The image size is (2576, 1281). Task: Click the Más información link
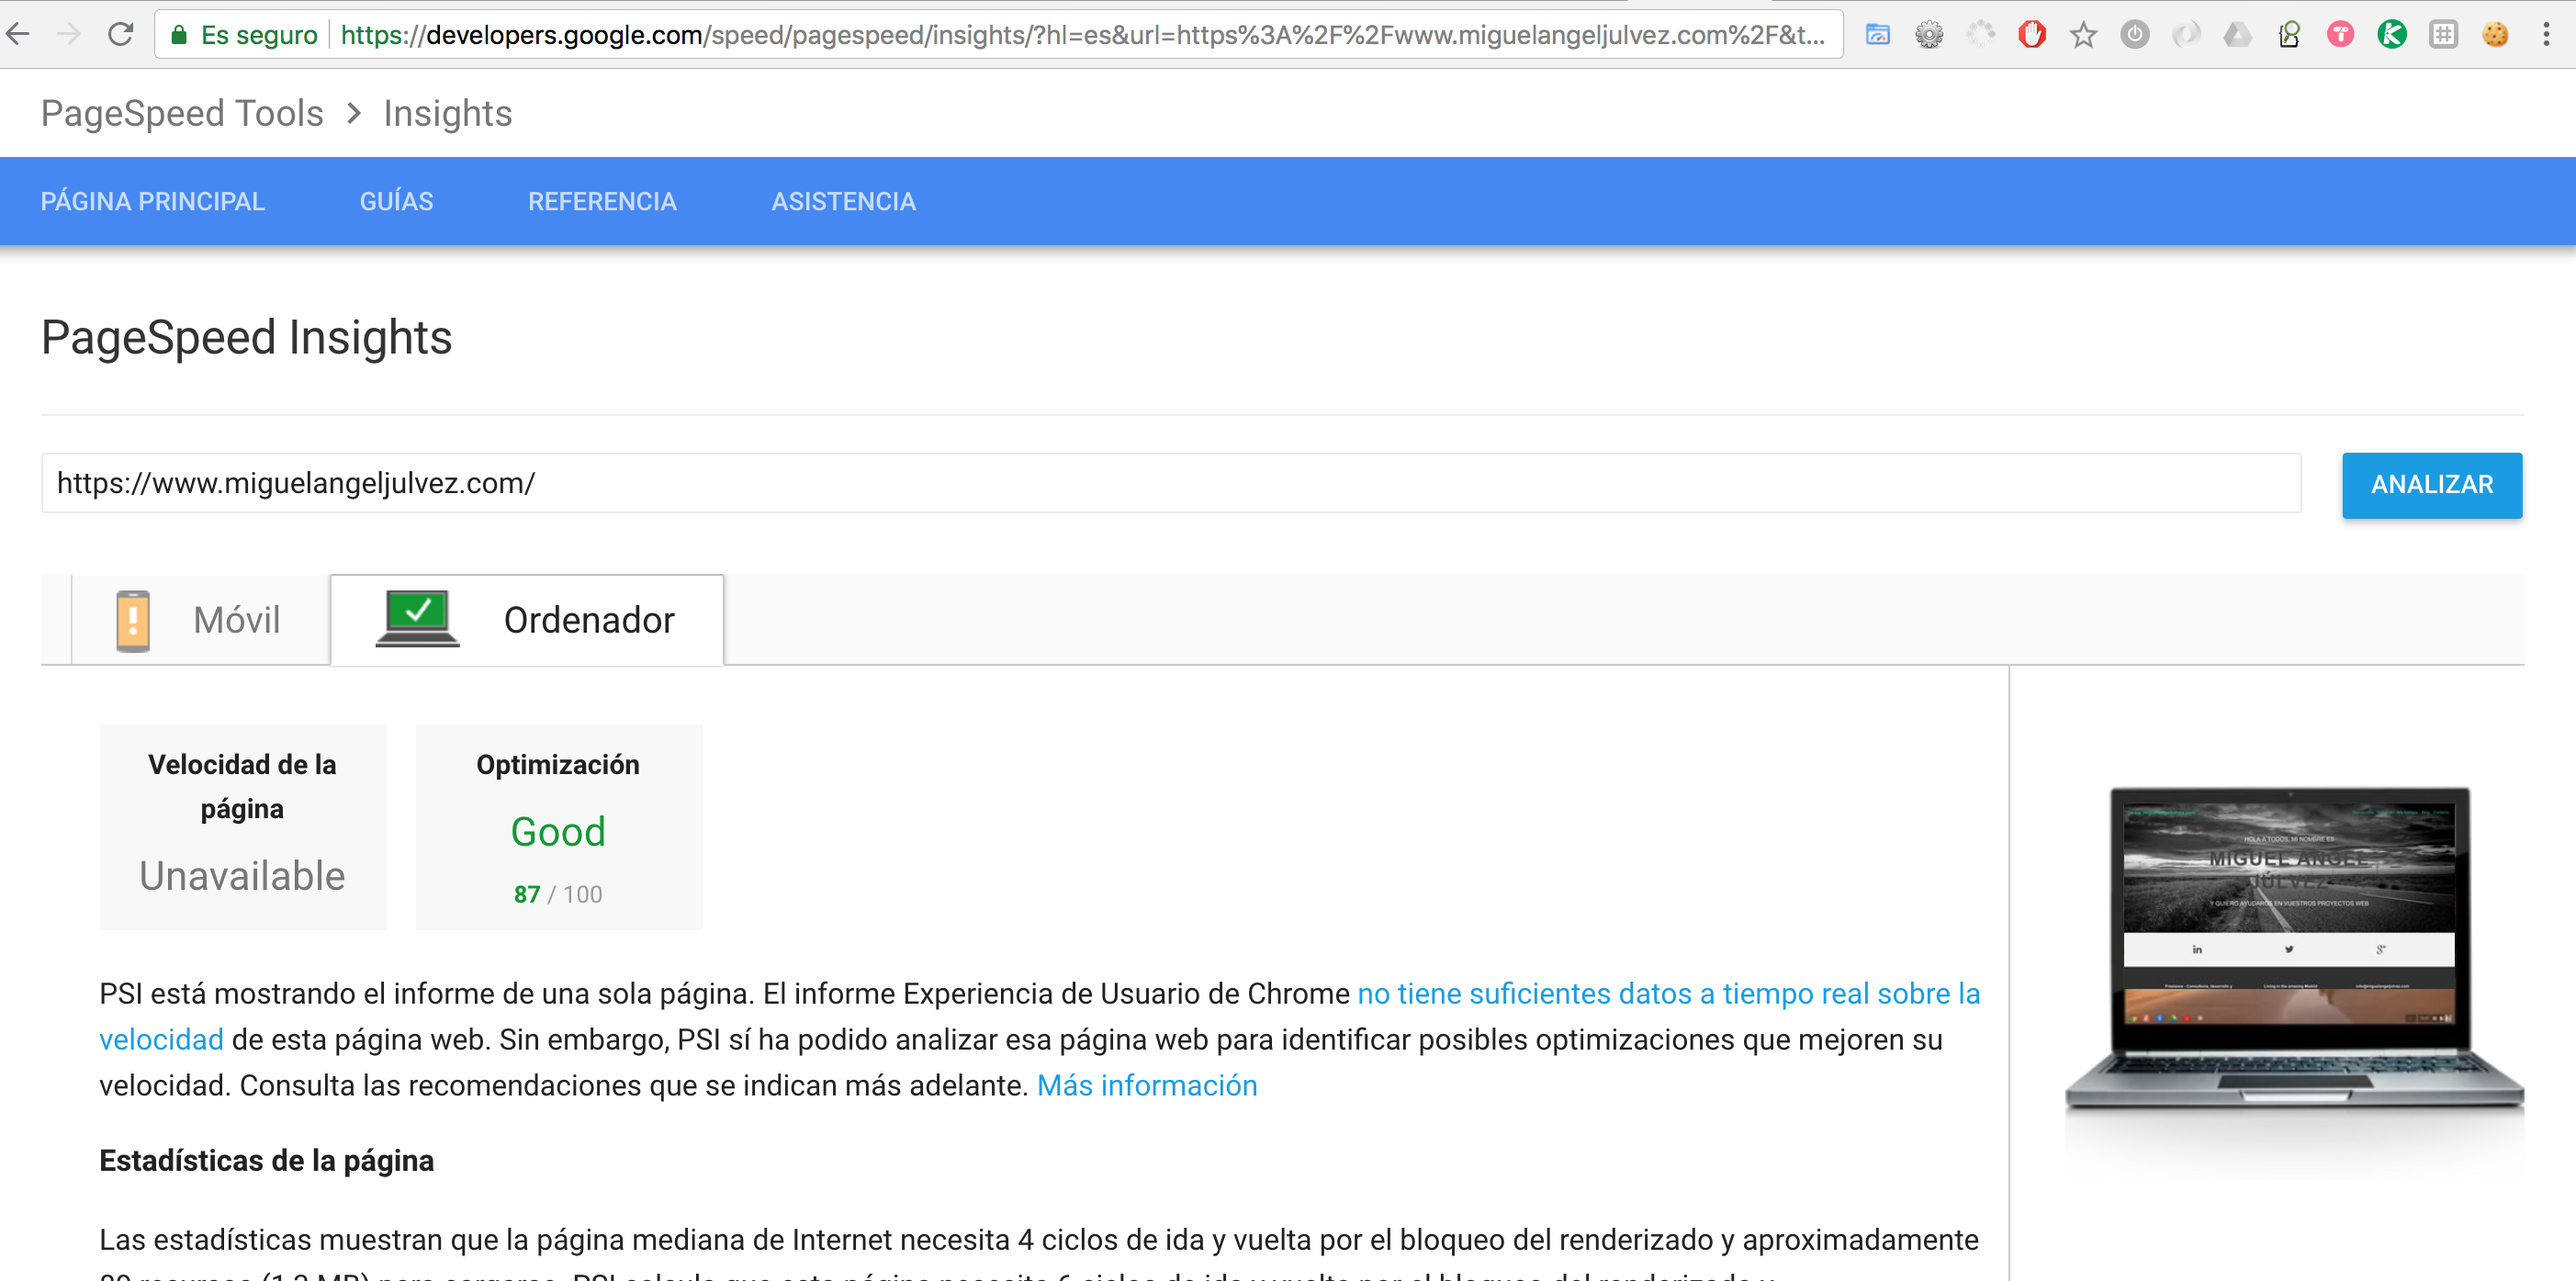coord(1147,1086)
